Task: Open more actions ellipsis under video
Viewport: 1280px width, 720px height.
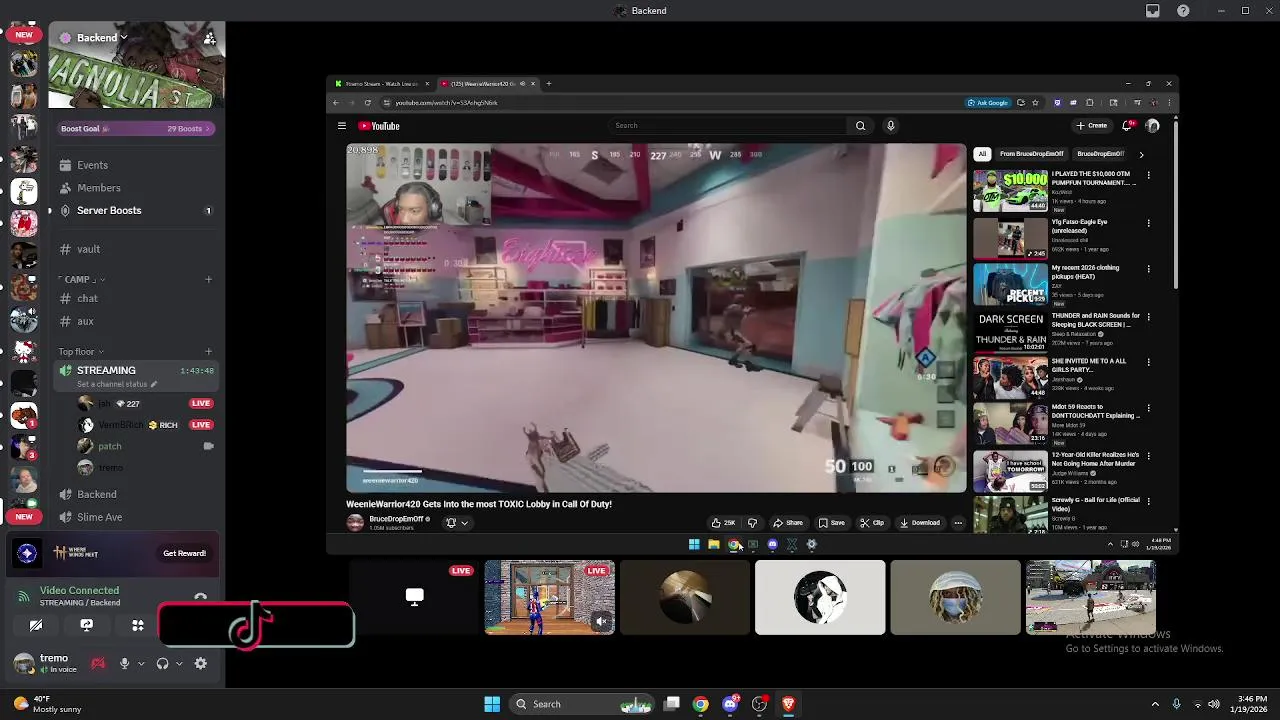Action: point(957,522)
